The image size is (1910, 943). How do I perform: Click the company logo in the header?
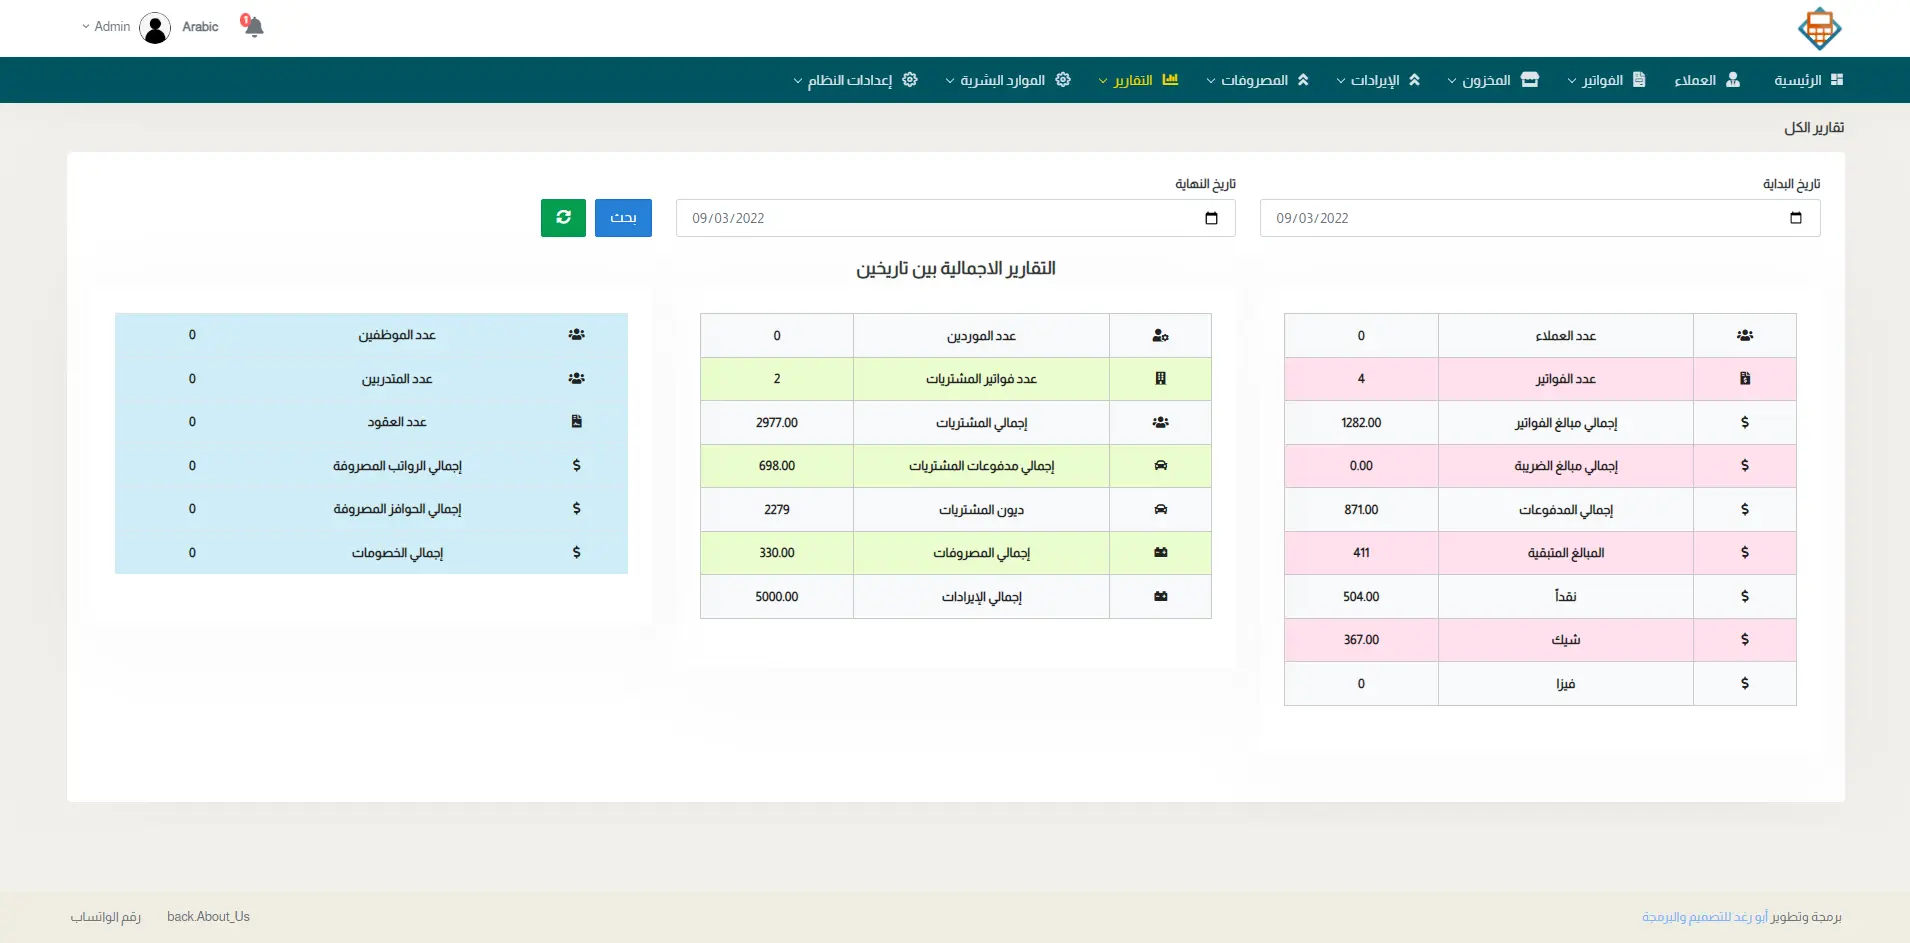1819,28
